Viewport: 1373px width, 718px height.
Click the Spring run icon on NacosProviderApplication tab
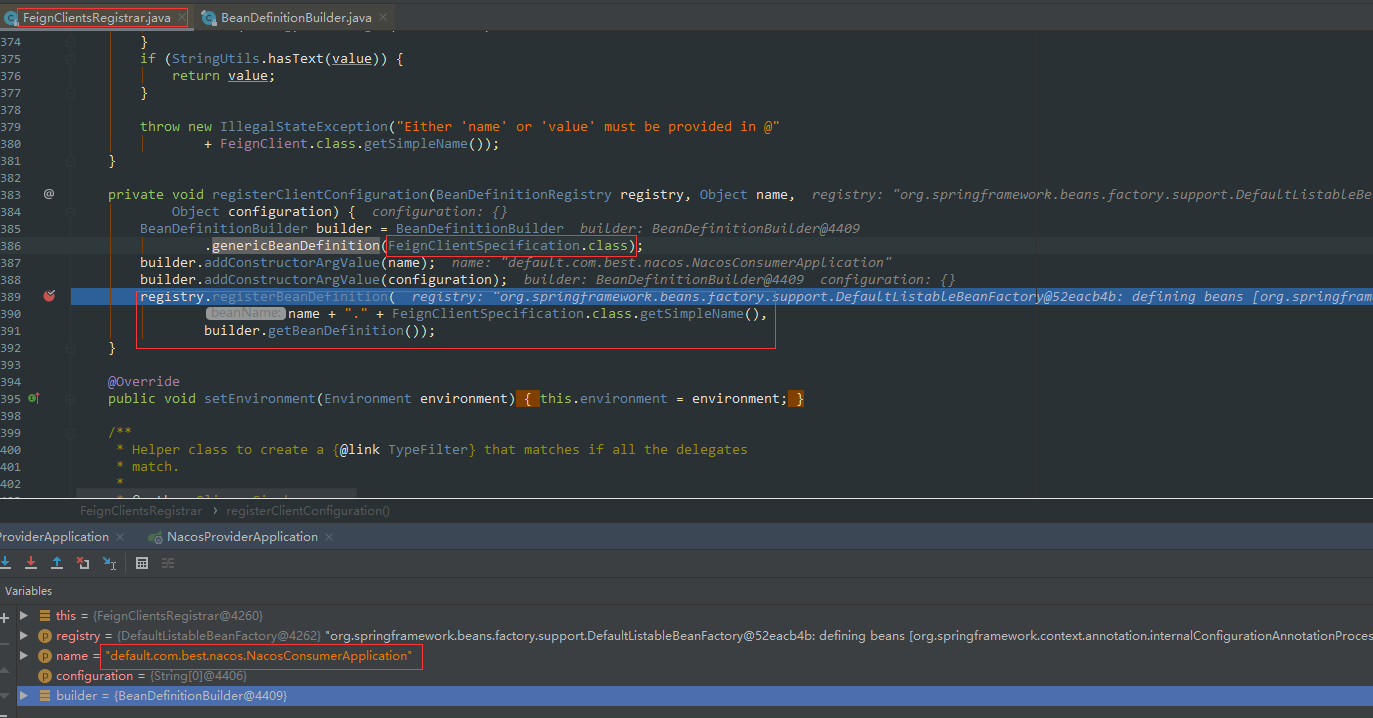155,537
